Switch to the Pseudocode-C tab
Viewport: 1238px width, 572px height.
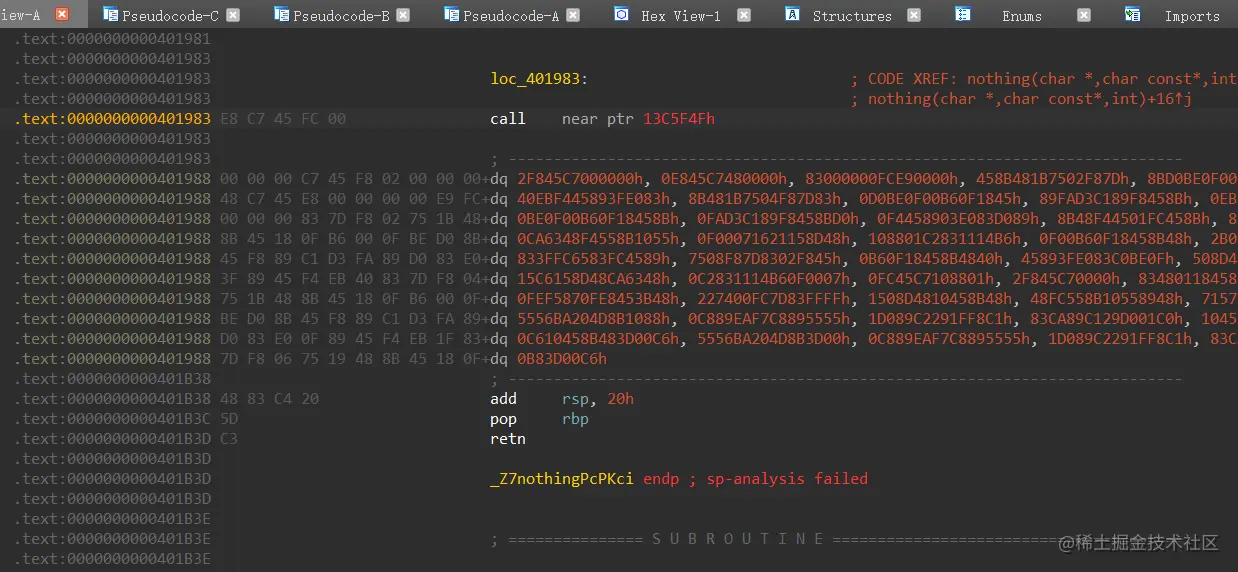(x=170, y=16)
